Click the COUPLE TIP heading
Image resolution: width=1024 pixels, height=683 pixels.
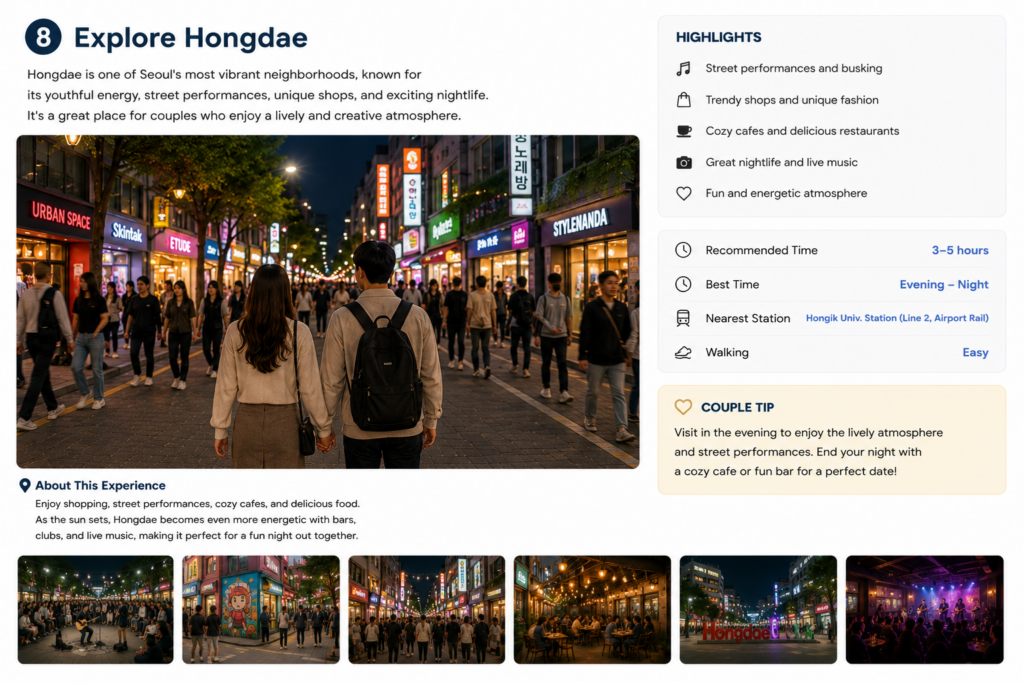click(x=737, y=407)
